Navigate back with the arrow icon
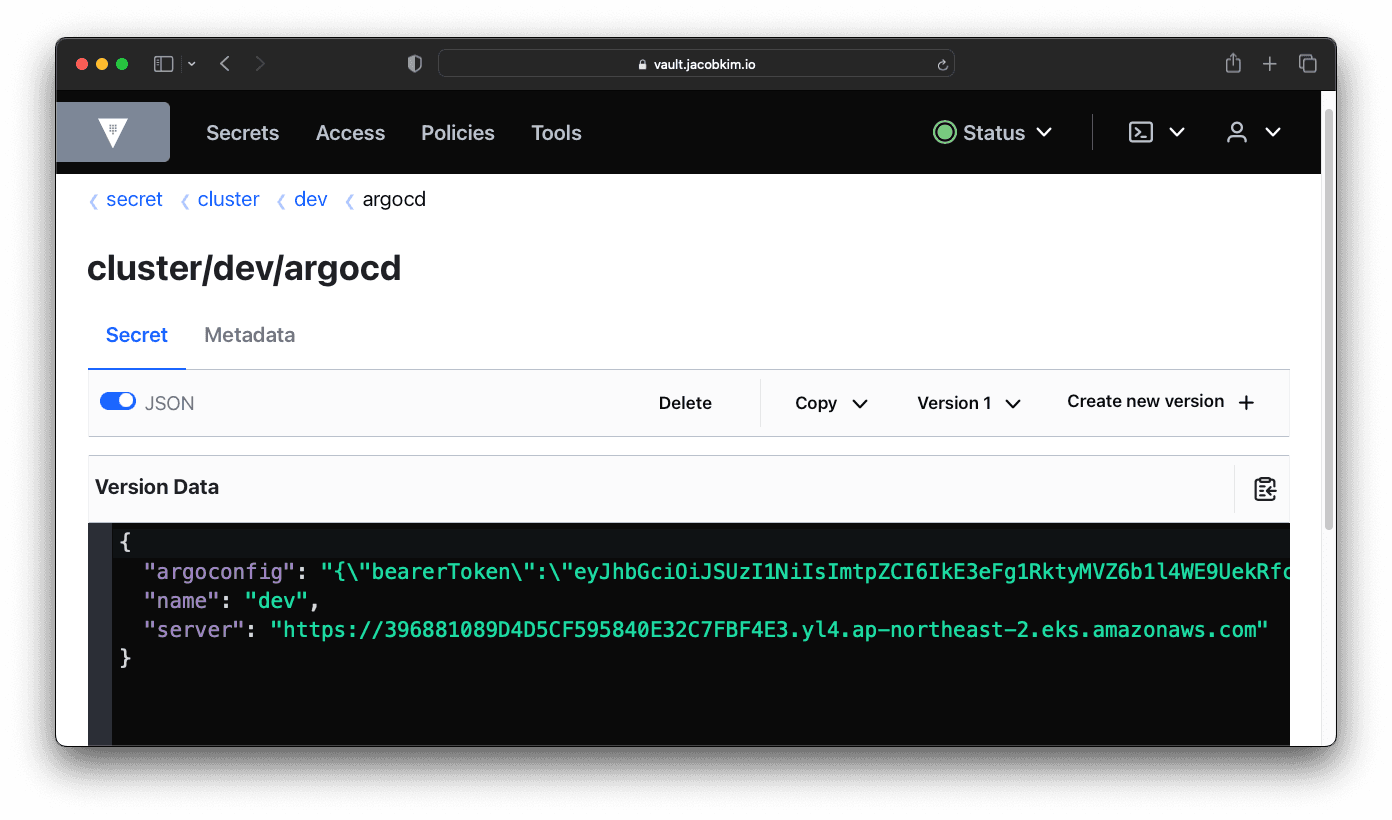1392x820 pixels. 224,63
